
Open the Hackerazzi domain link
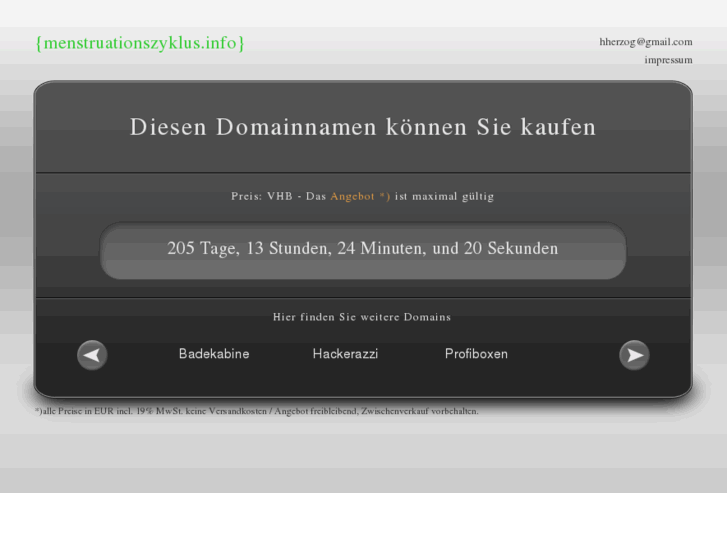[345, 354]
